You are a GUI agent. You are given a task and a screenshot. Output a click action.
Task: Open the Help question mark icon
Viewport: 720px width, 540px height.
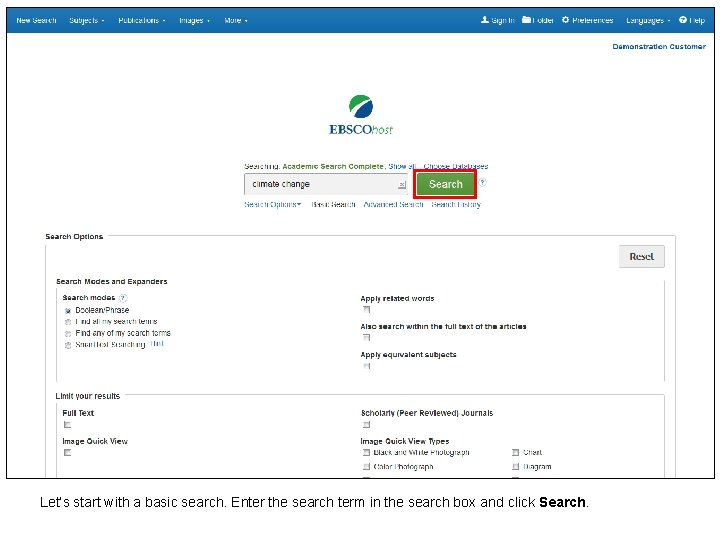683,20
